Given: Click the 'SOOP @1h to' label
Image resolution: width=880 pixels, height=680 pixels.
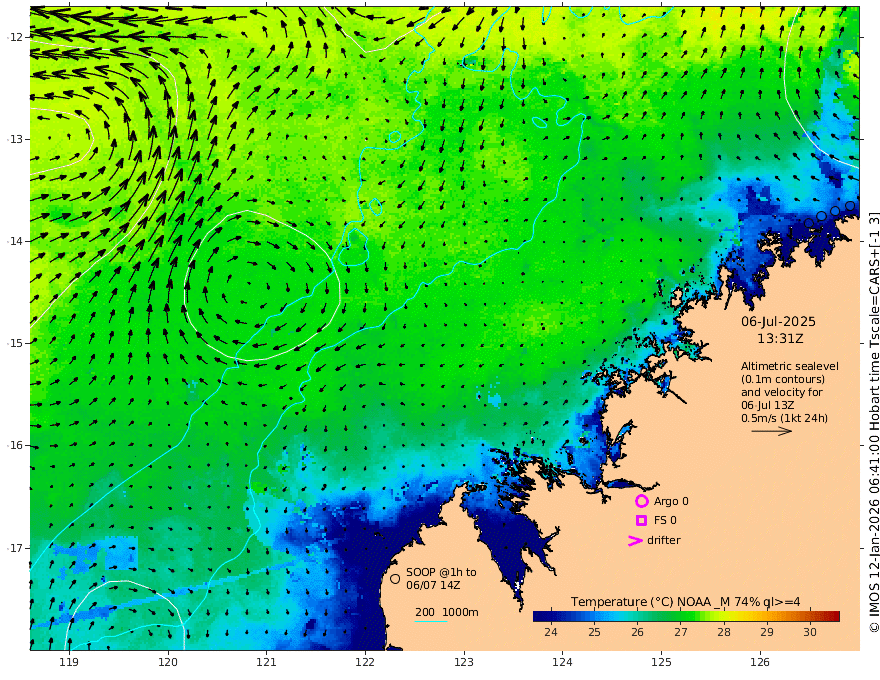Looking at the screenshot, I should [441, 572].
